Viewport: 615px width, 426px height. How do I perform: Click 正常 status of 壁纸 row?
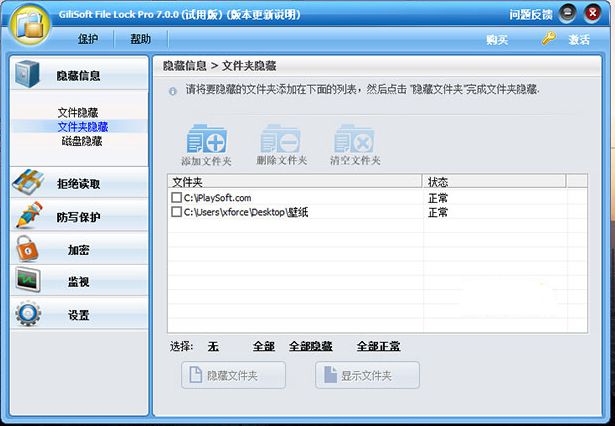[x=438, y=213]
